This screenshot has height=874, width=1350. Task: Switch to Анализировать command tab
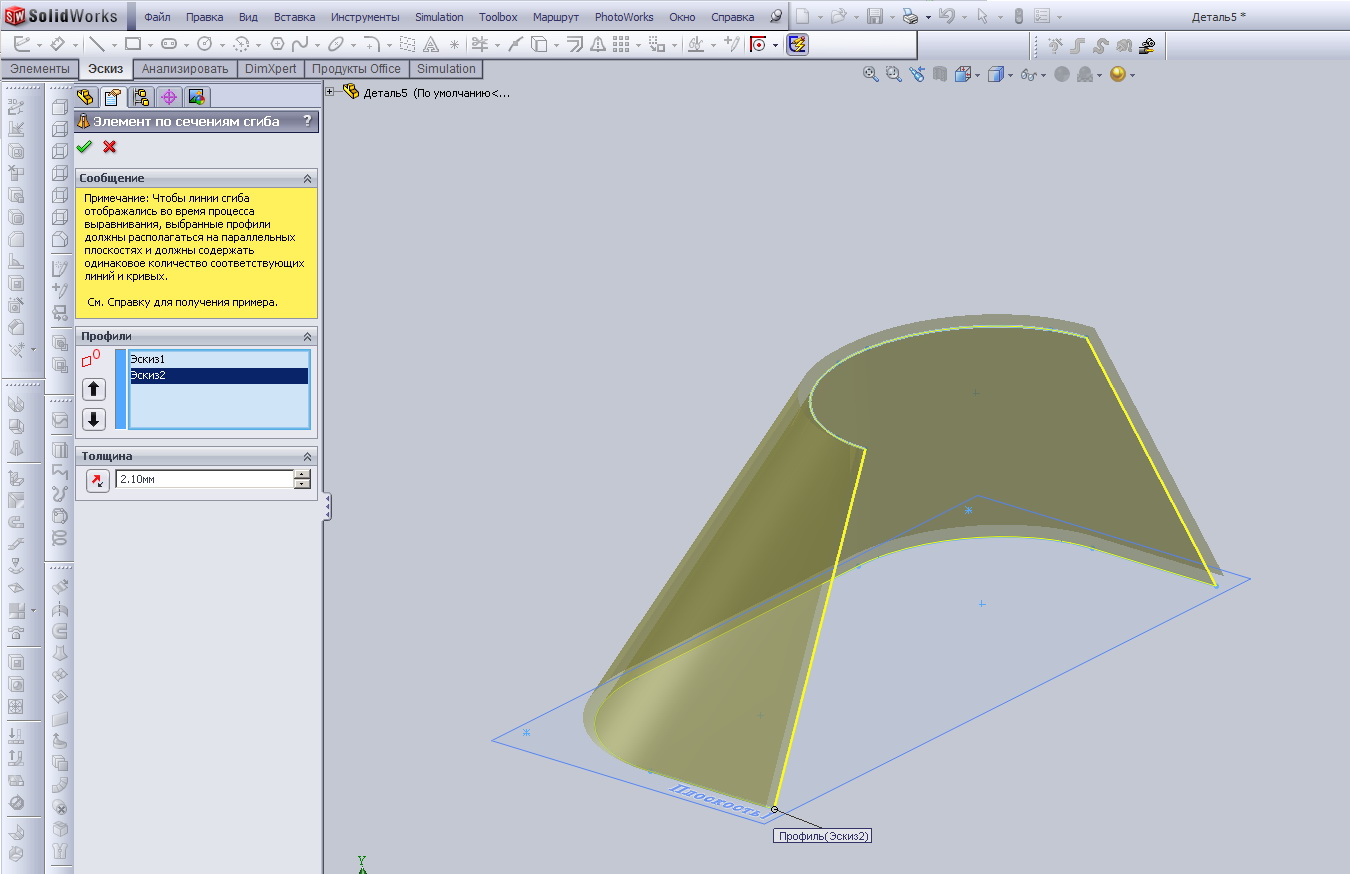click(x=185, y=69)
